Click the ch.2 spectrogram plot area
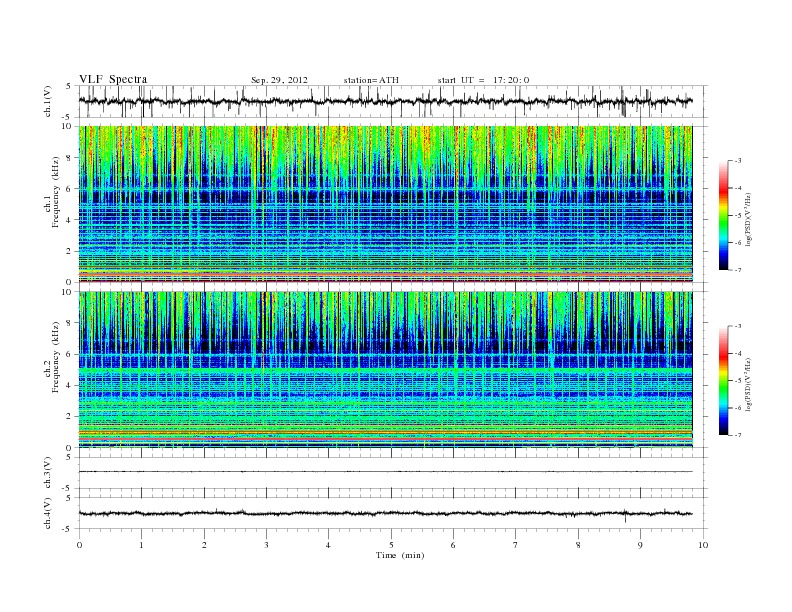 (x=385, y=370)
